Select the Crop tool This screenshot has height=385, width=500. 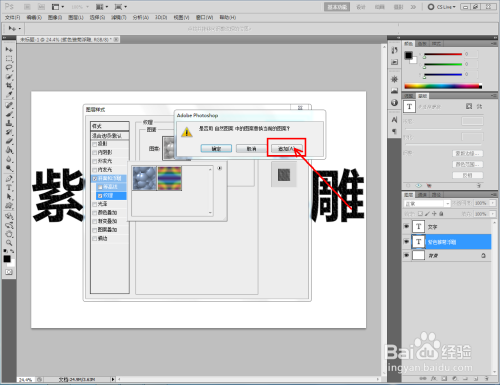click(x=9, y=86)
